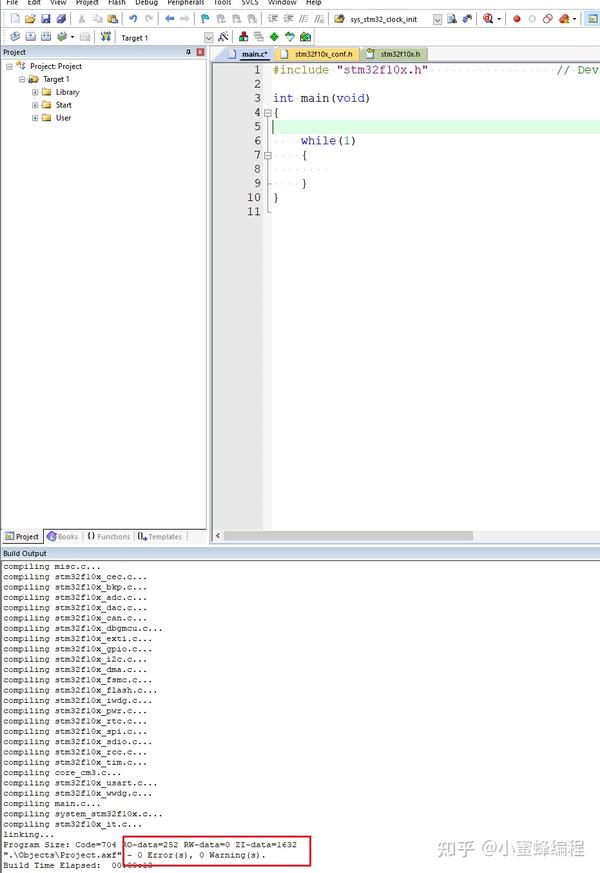The image size is (600, 873).
Task: Open the Flash menu
Action: coord(116,2)
